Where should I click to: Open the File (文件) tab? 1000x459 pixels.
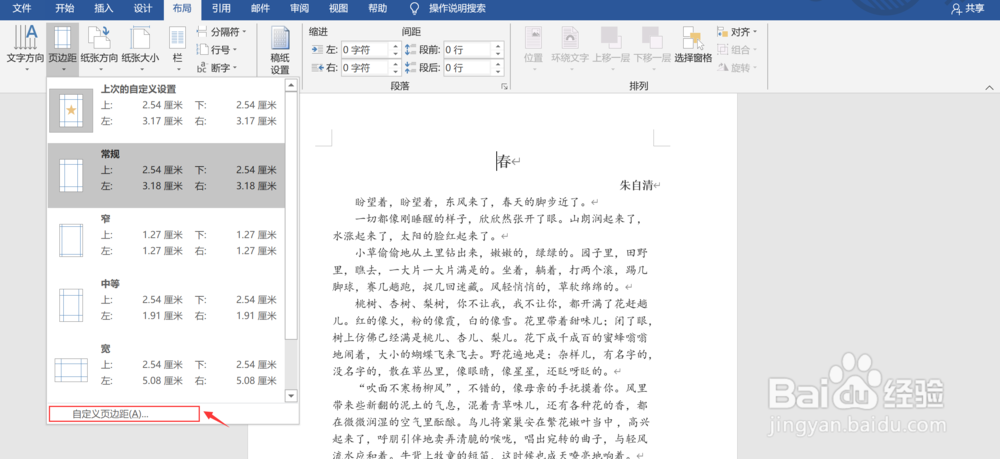[x=22, y=8]
